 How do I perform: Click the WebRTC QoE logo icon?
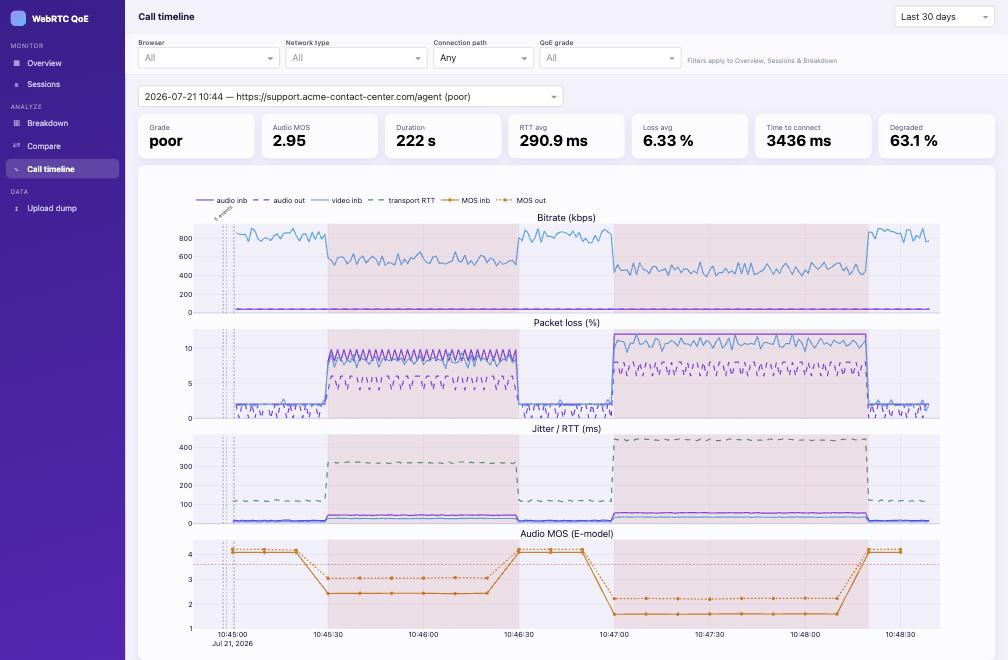tap(19, 18)
